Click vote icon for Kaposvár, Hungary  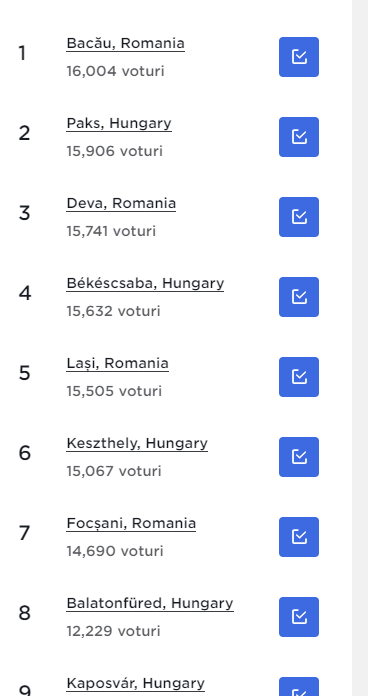(299, 687)
